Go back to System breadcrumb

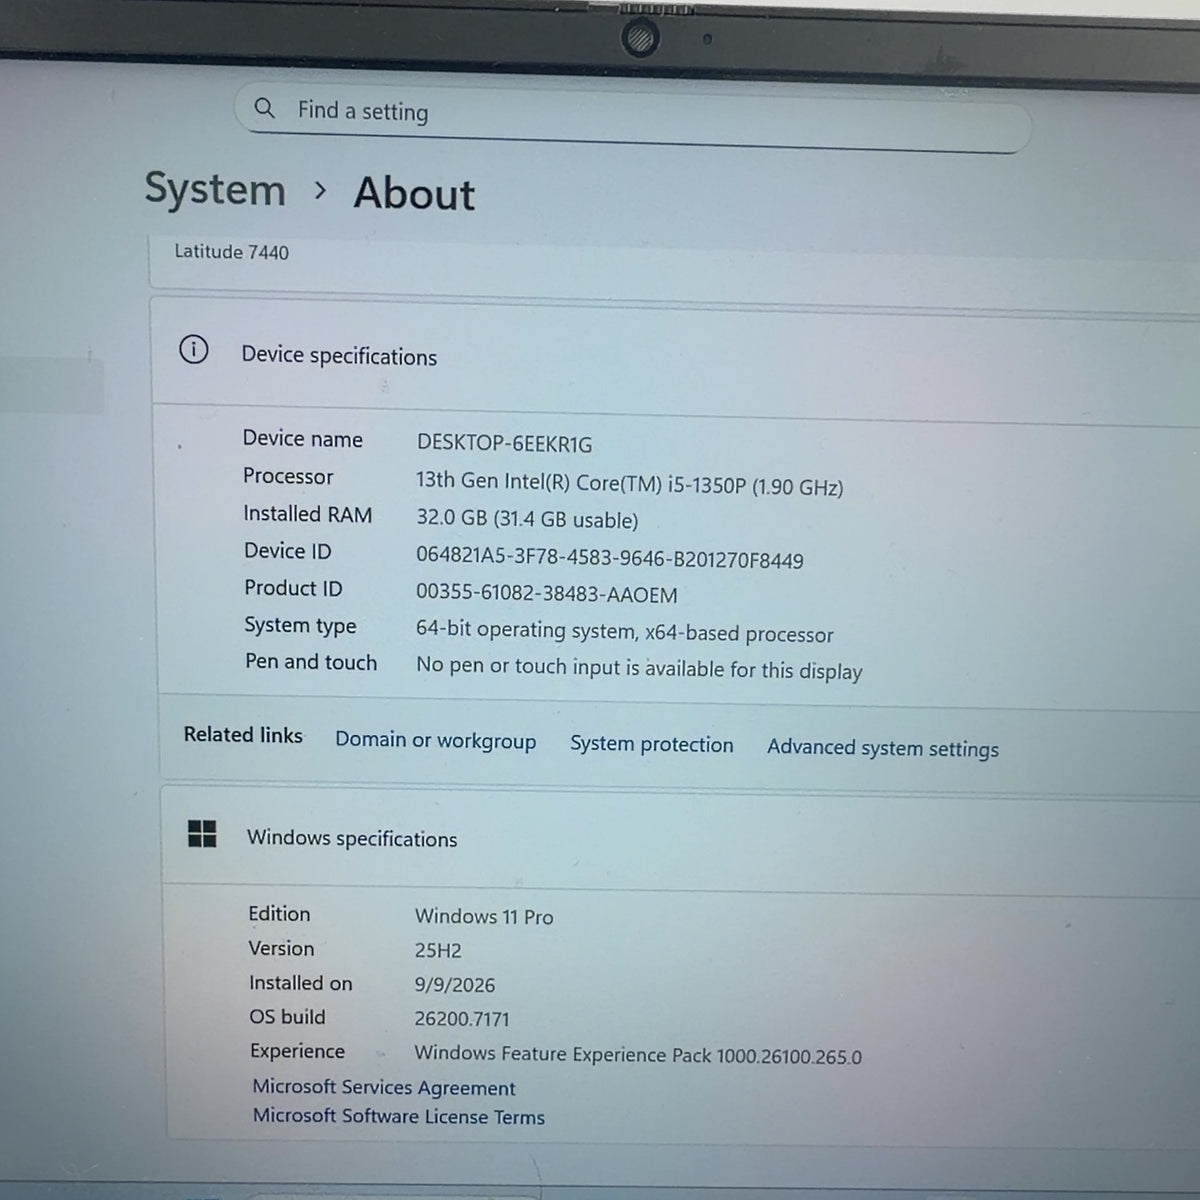215,189
